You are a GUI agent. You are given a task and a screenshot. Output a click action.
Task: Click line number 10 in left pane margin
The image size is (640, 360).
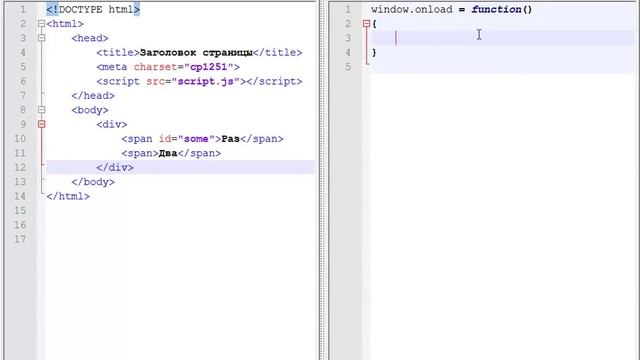pyautogui.click(x=20, y=139)
